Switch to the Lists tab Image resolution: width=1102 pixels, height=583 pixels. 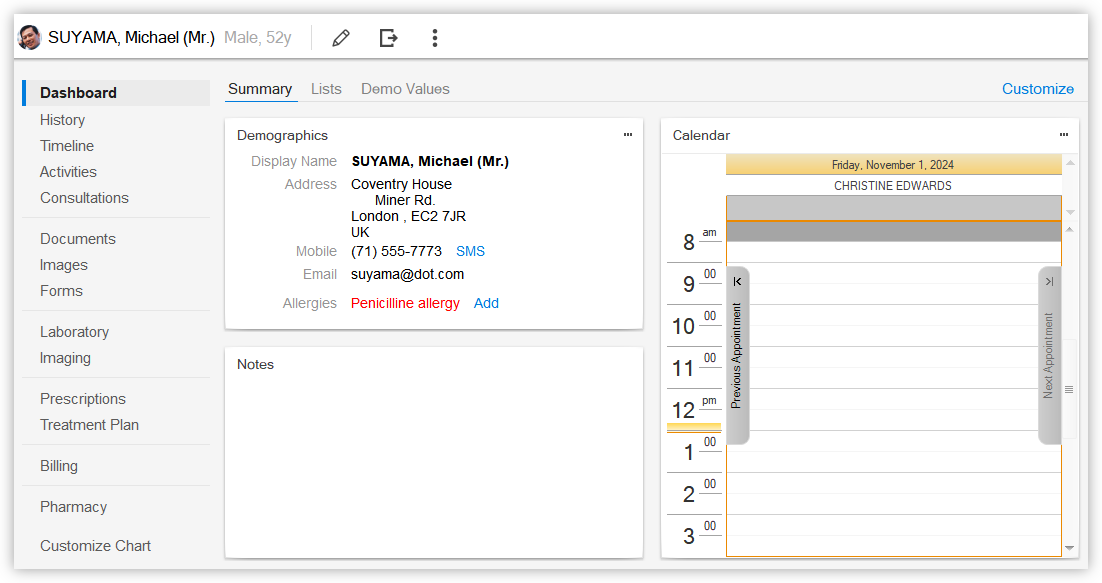[x=326, y=88]
